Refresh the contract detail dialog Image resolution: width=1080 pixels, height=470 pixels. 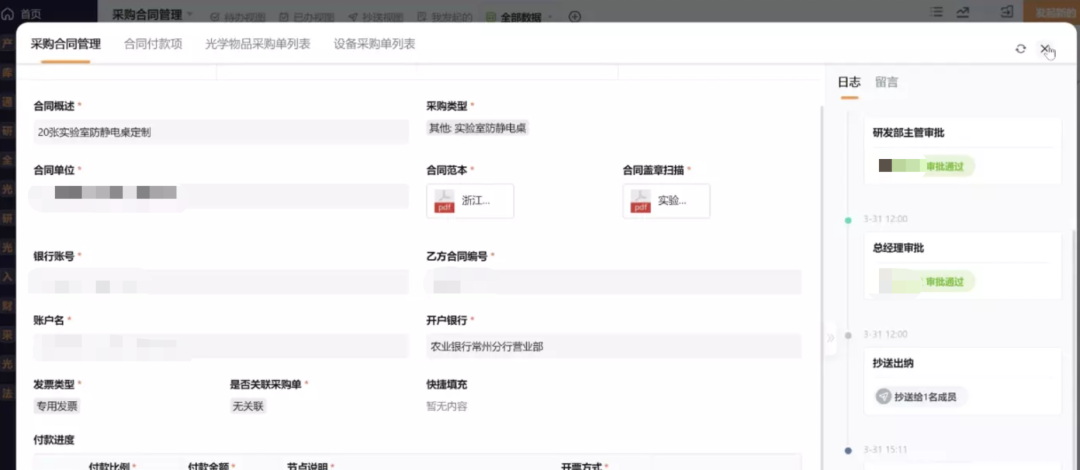pyautogui.click(x=1020, y=48)
